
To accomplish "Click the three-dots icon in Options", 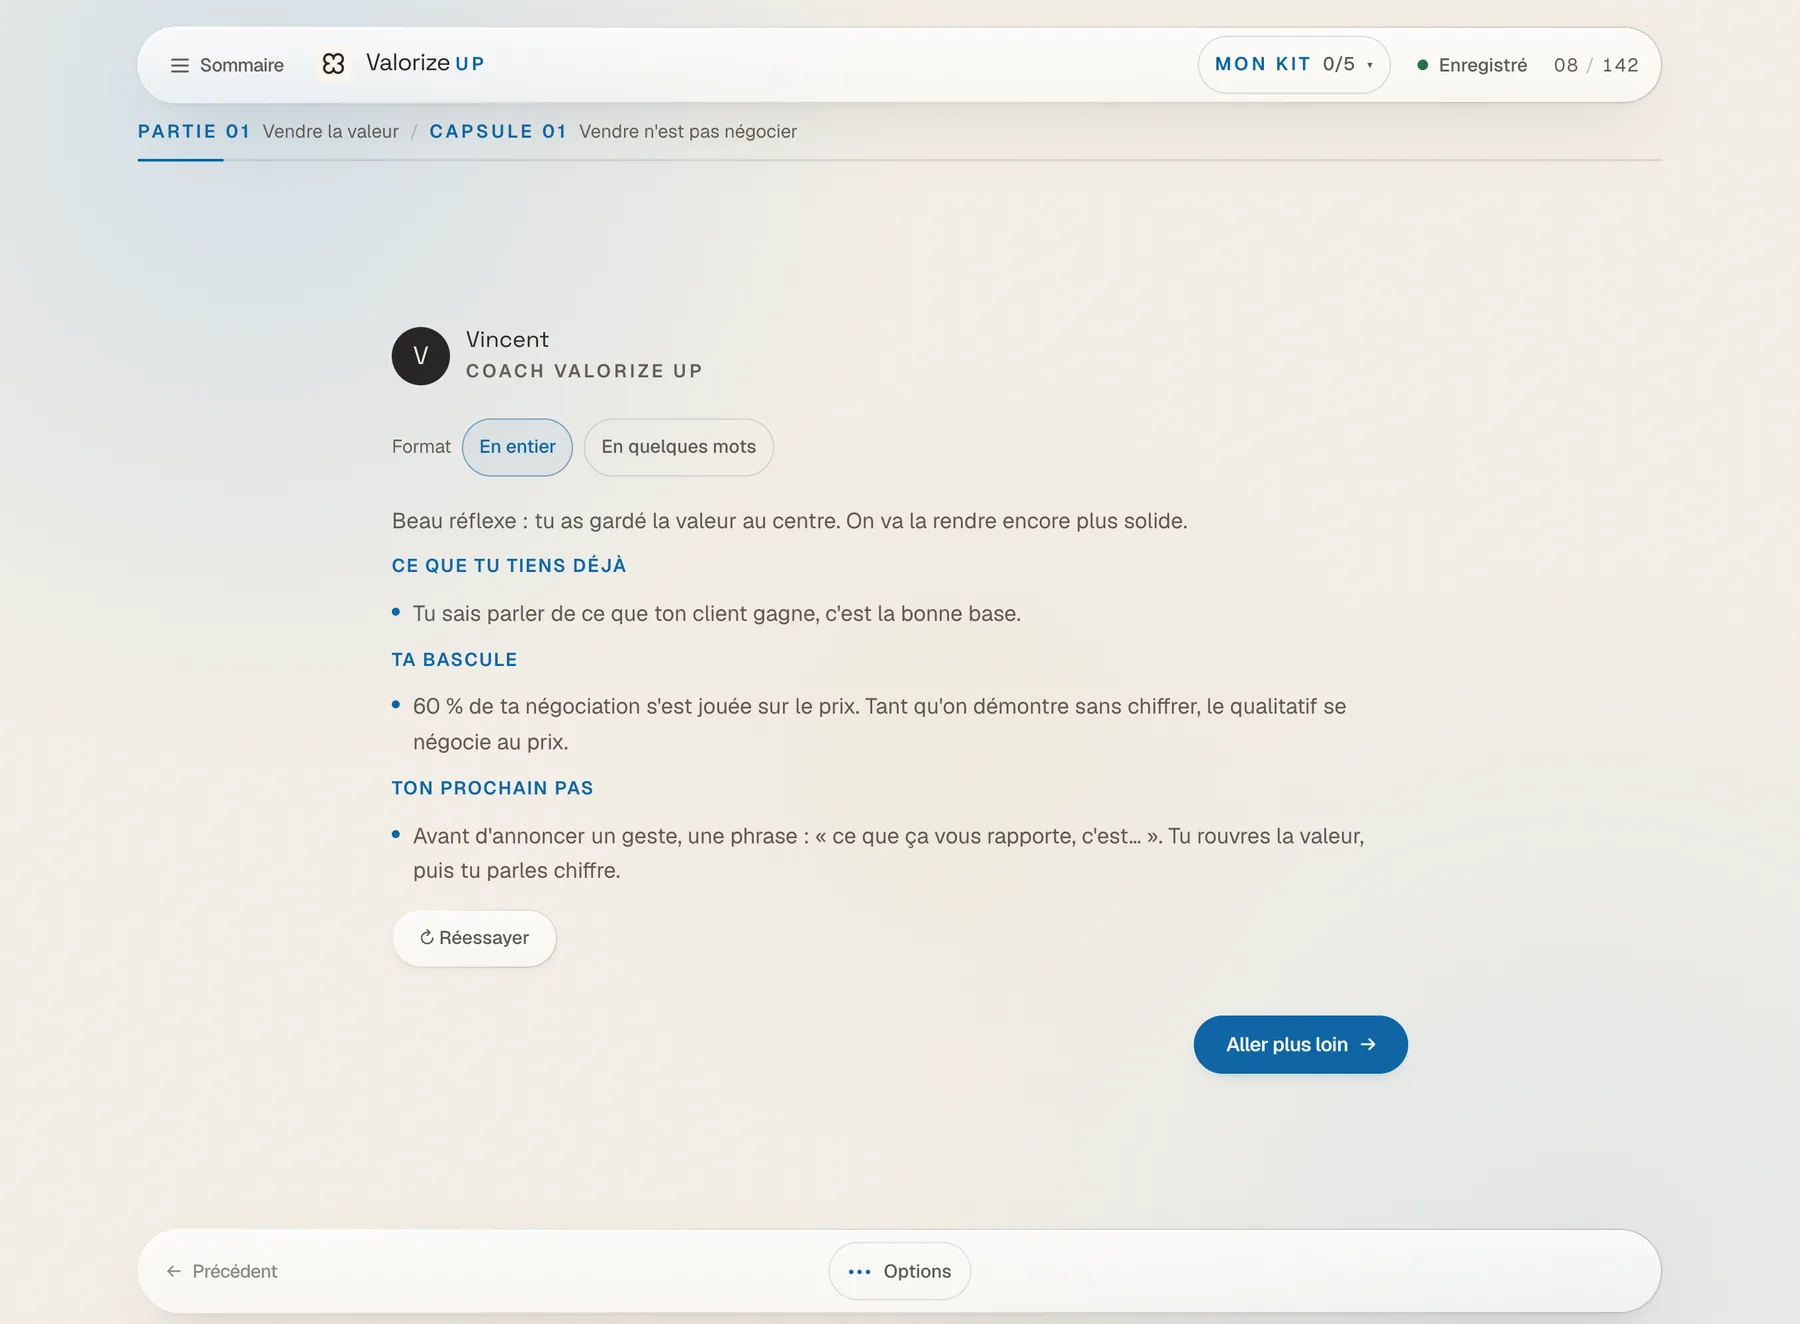I will point(860,1272).
